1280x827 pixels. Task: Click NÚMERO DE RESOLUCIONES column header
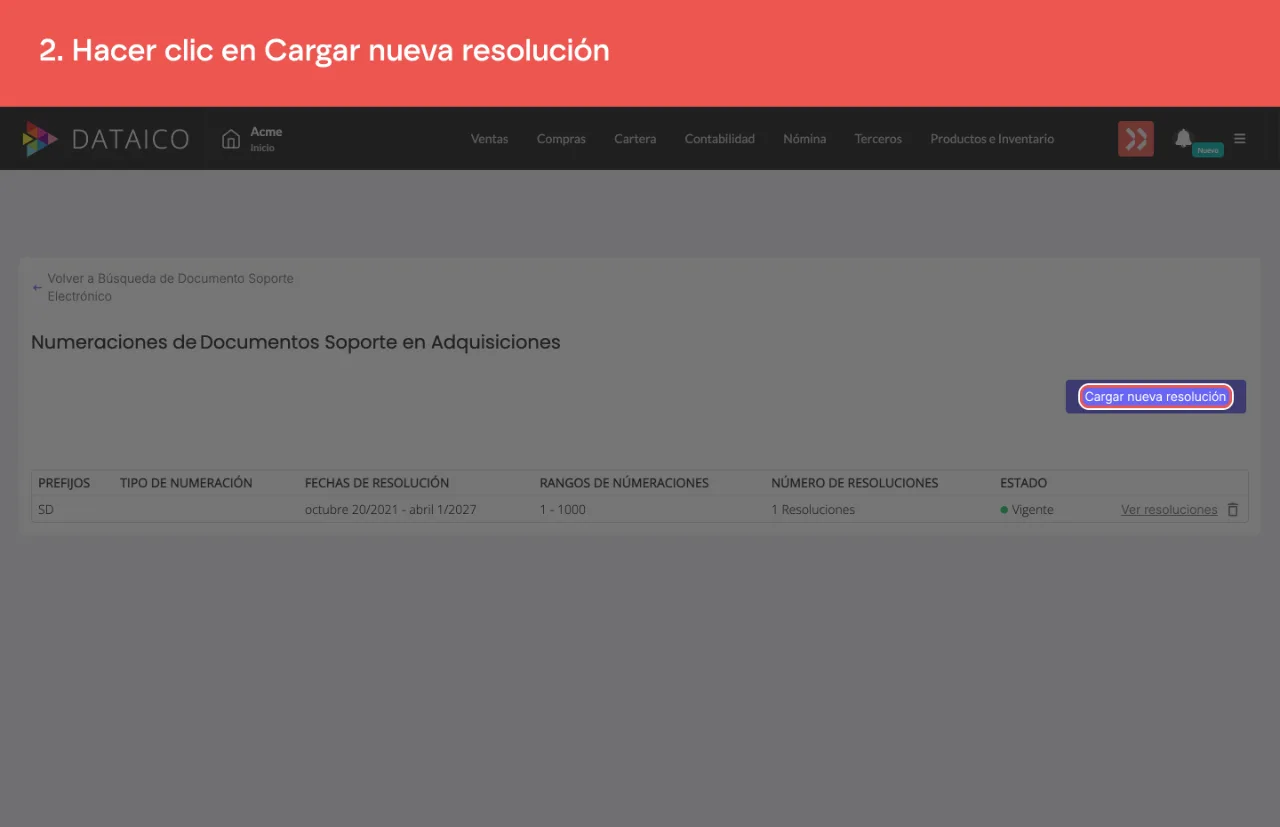click(855, 483)
